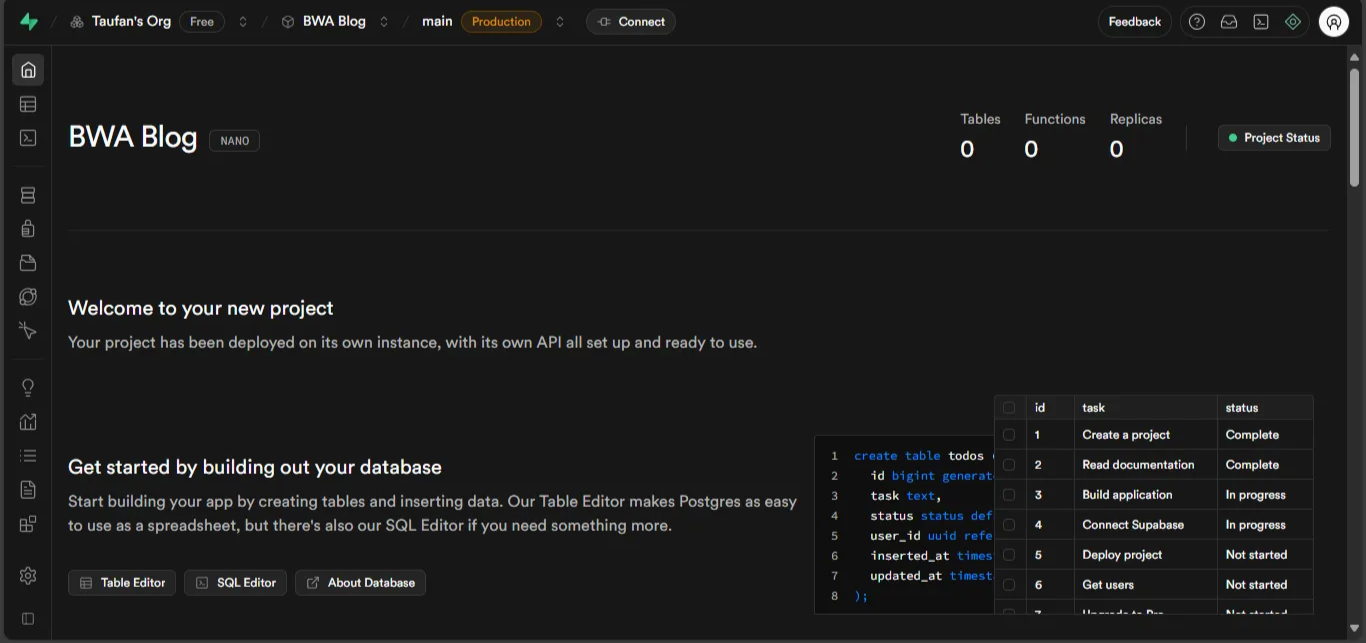Viewport: 1366px width, 643px height.
Task: Click the help question mark icon
Action: pos(1197,22)
